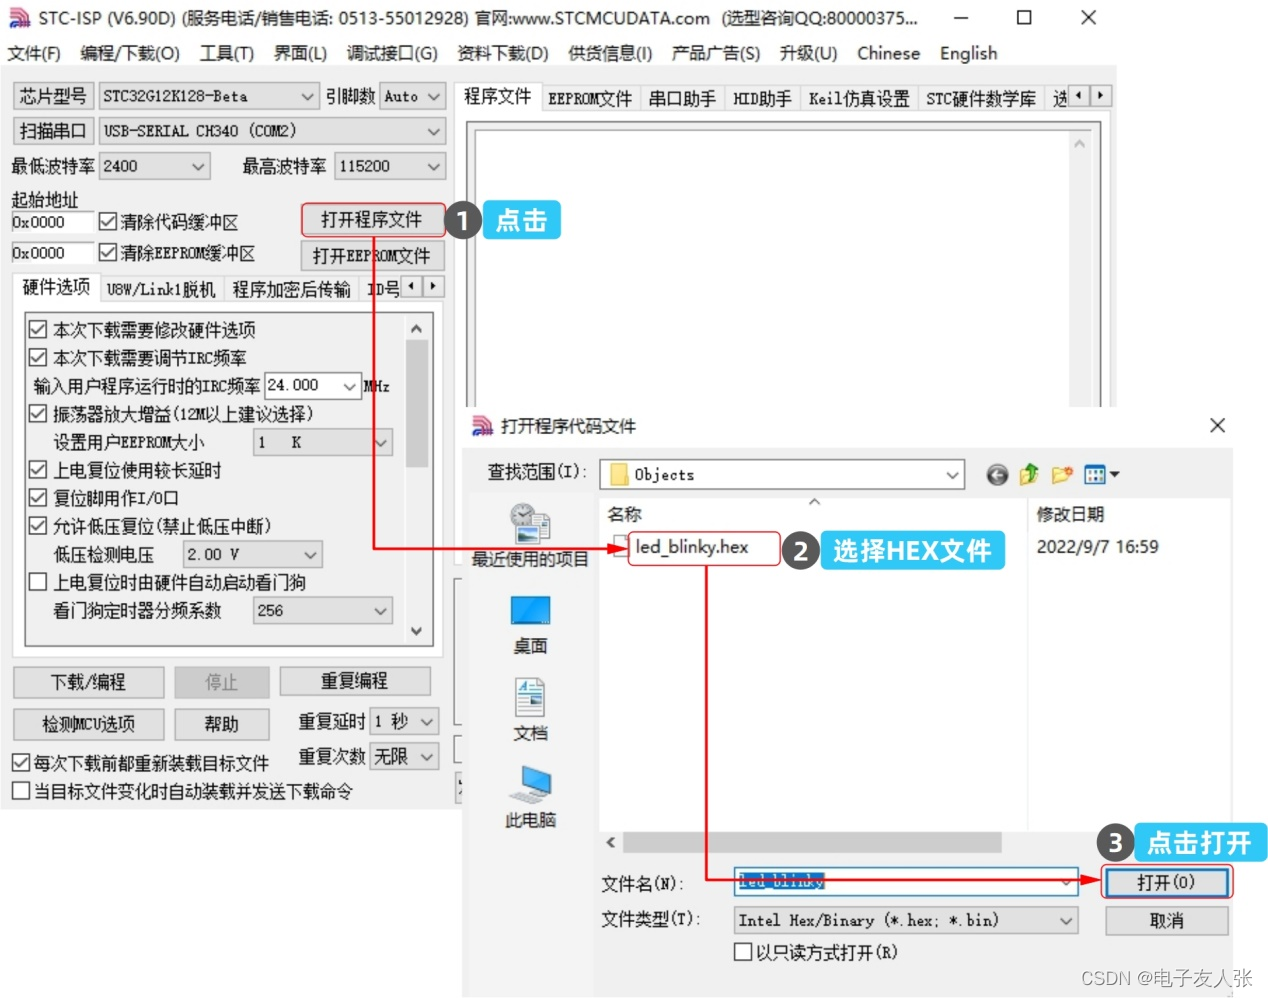This screenshot has height=998, width=1268.
Task: Go up one folder level icon
Action: 1029,475
